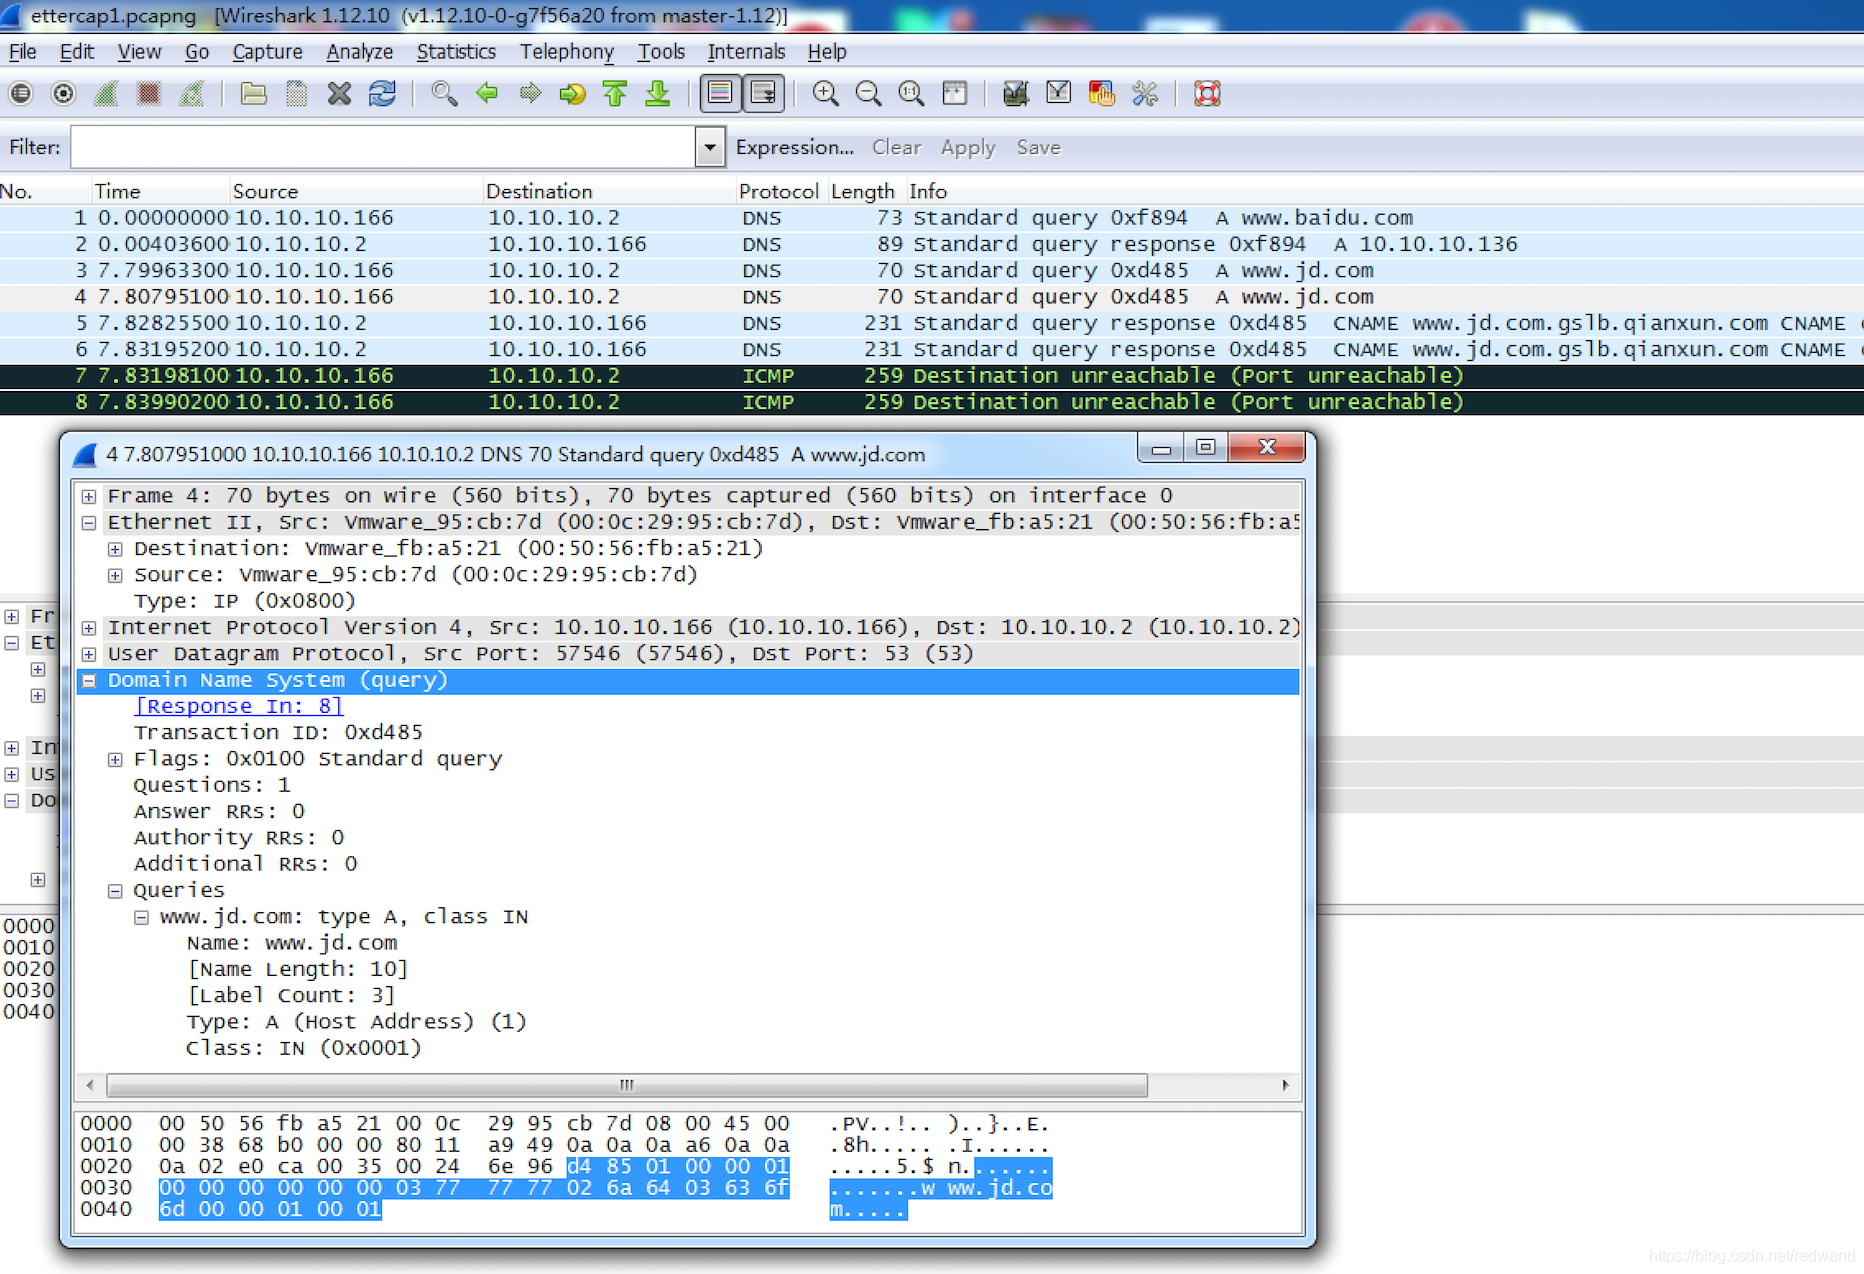The image size is (1864, 1274).
Task: Jump to first packet icon
Action: (x=615, y=94)
